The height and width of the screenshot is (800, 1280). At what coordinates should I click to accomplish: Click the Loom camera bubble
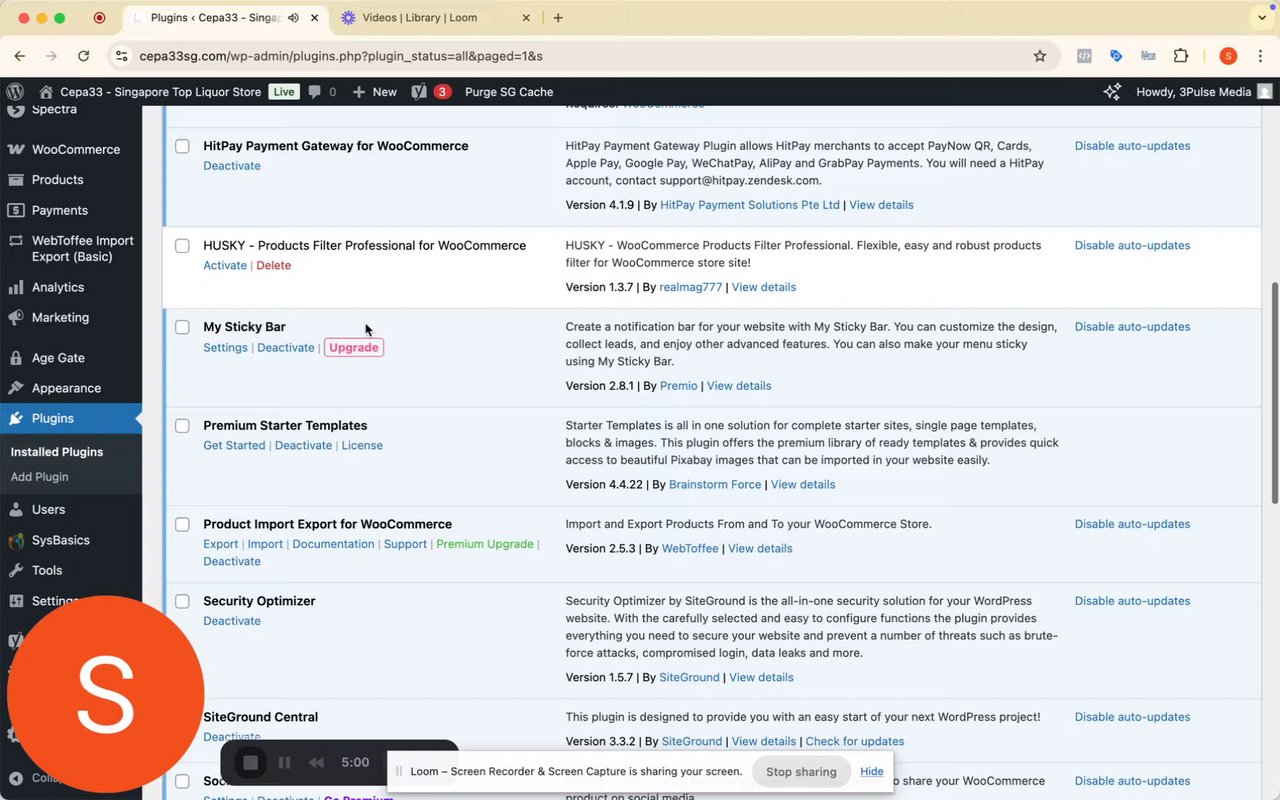tap(105, 695)
